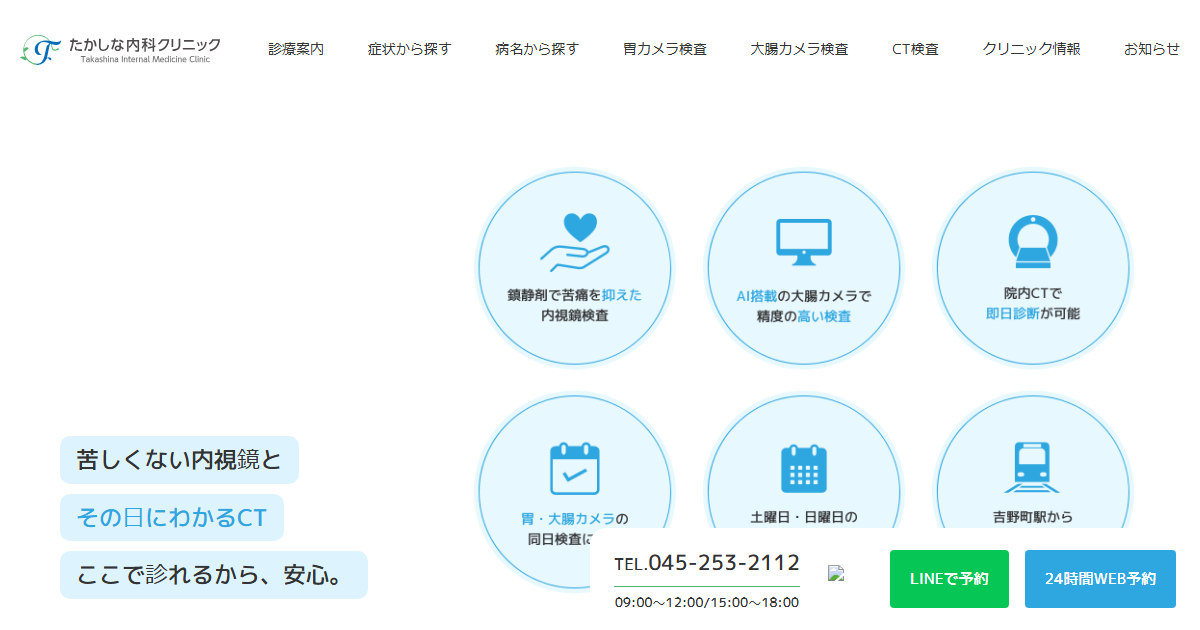This screenshot has height=630, width=1200.
Task: Open the 症状から探す menu
Action: coord(409,49)
